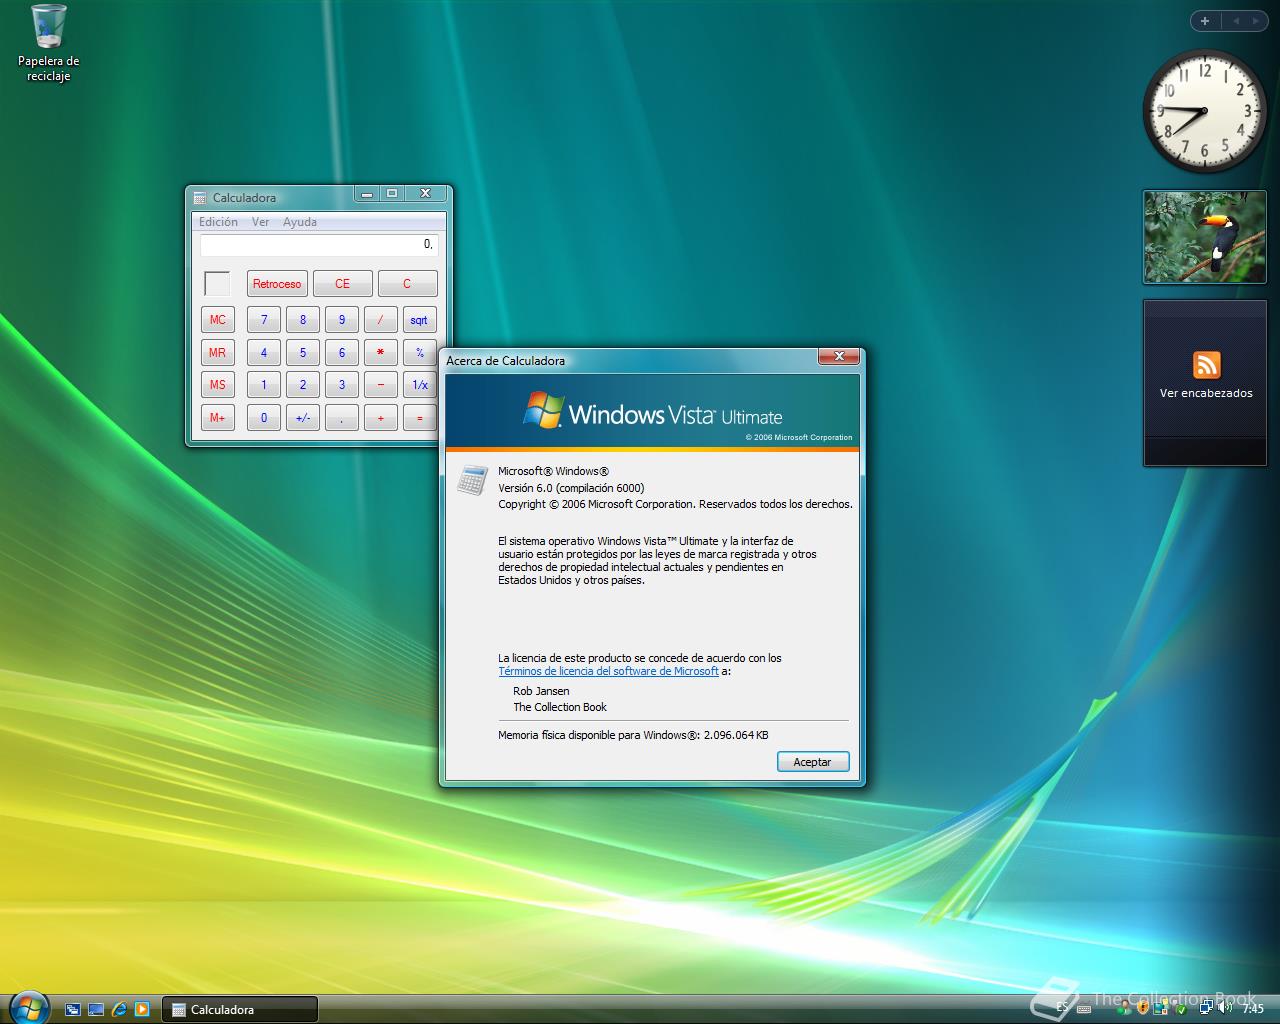Click calculator digit 8
Viewport: 1280px width, 1024px height.
click(303, 320)
